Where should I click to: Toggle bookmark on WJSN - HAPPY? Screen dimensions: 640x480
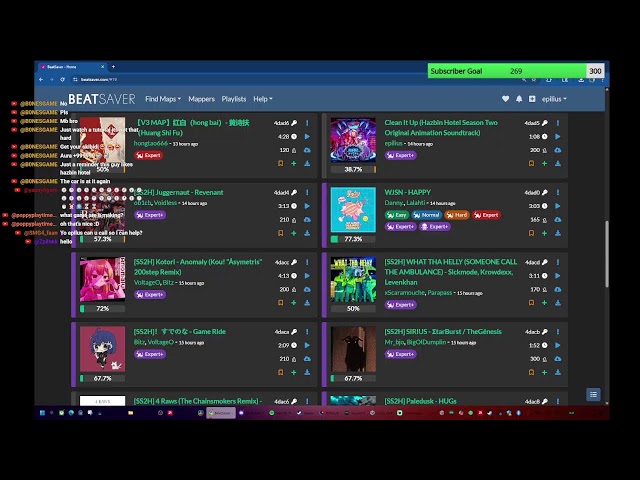pyautogui.click(x=531, y=233)
